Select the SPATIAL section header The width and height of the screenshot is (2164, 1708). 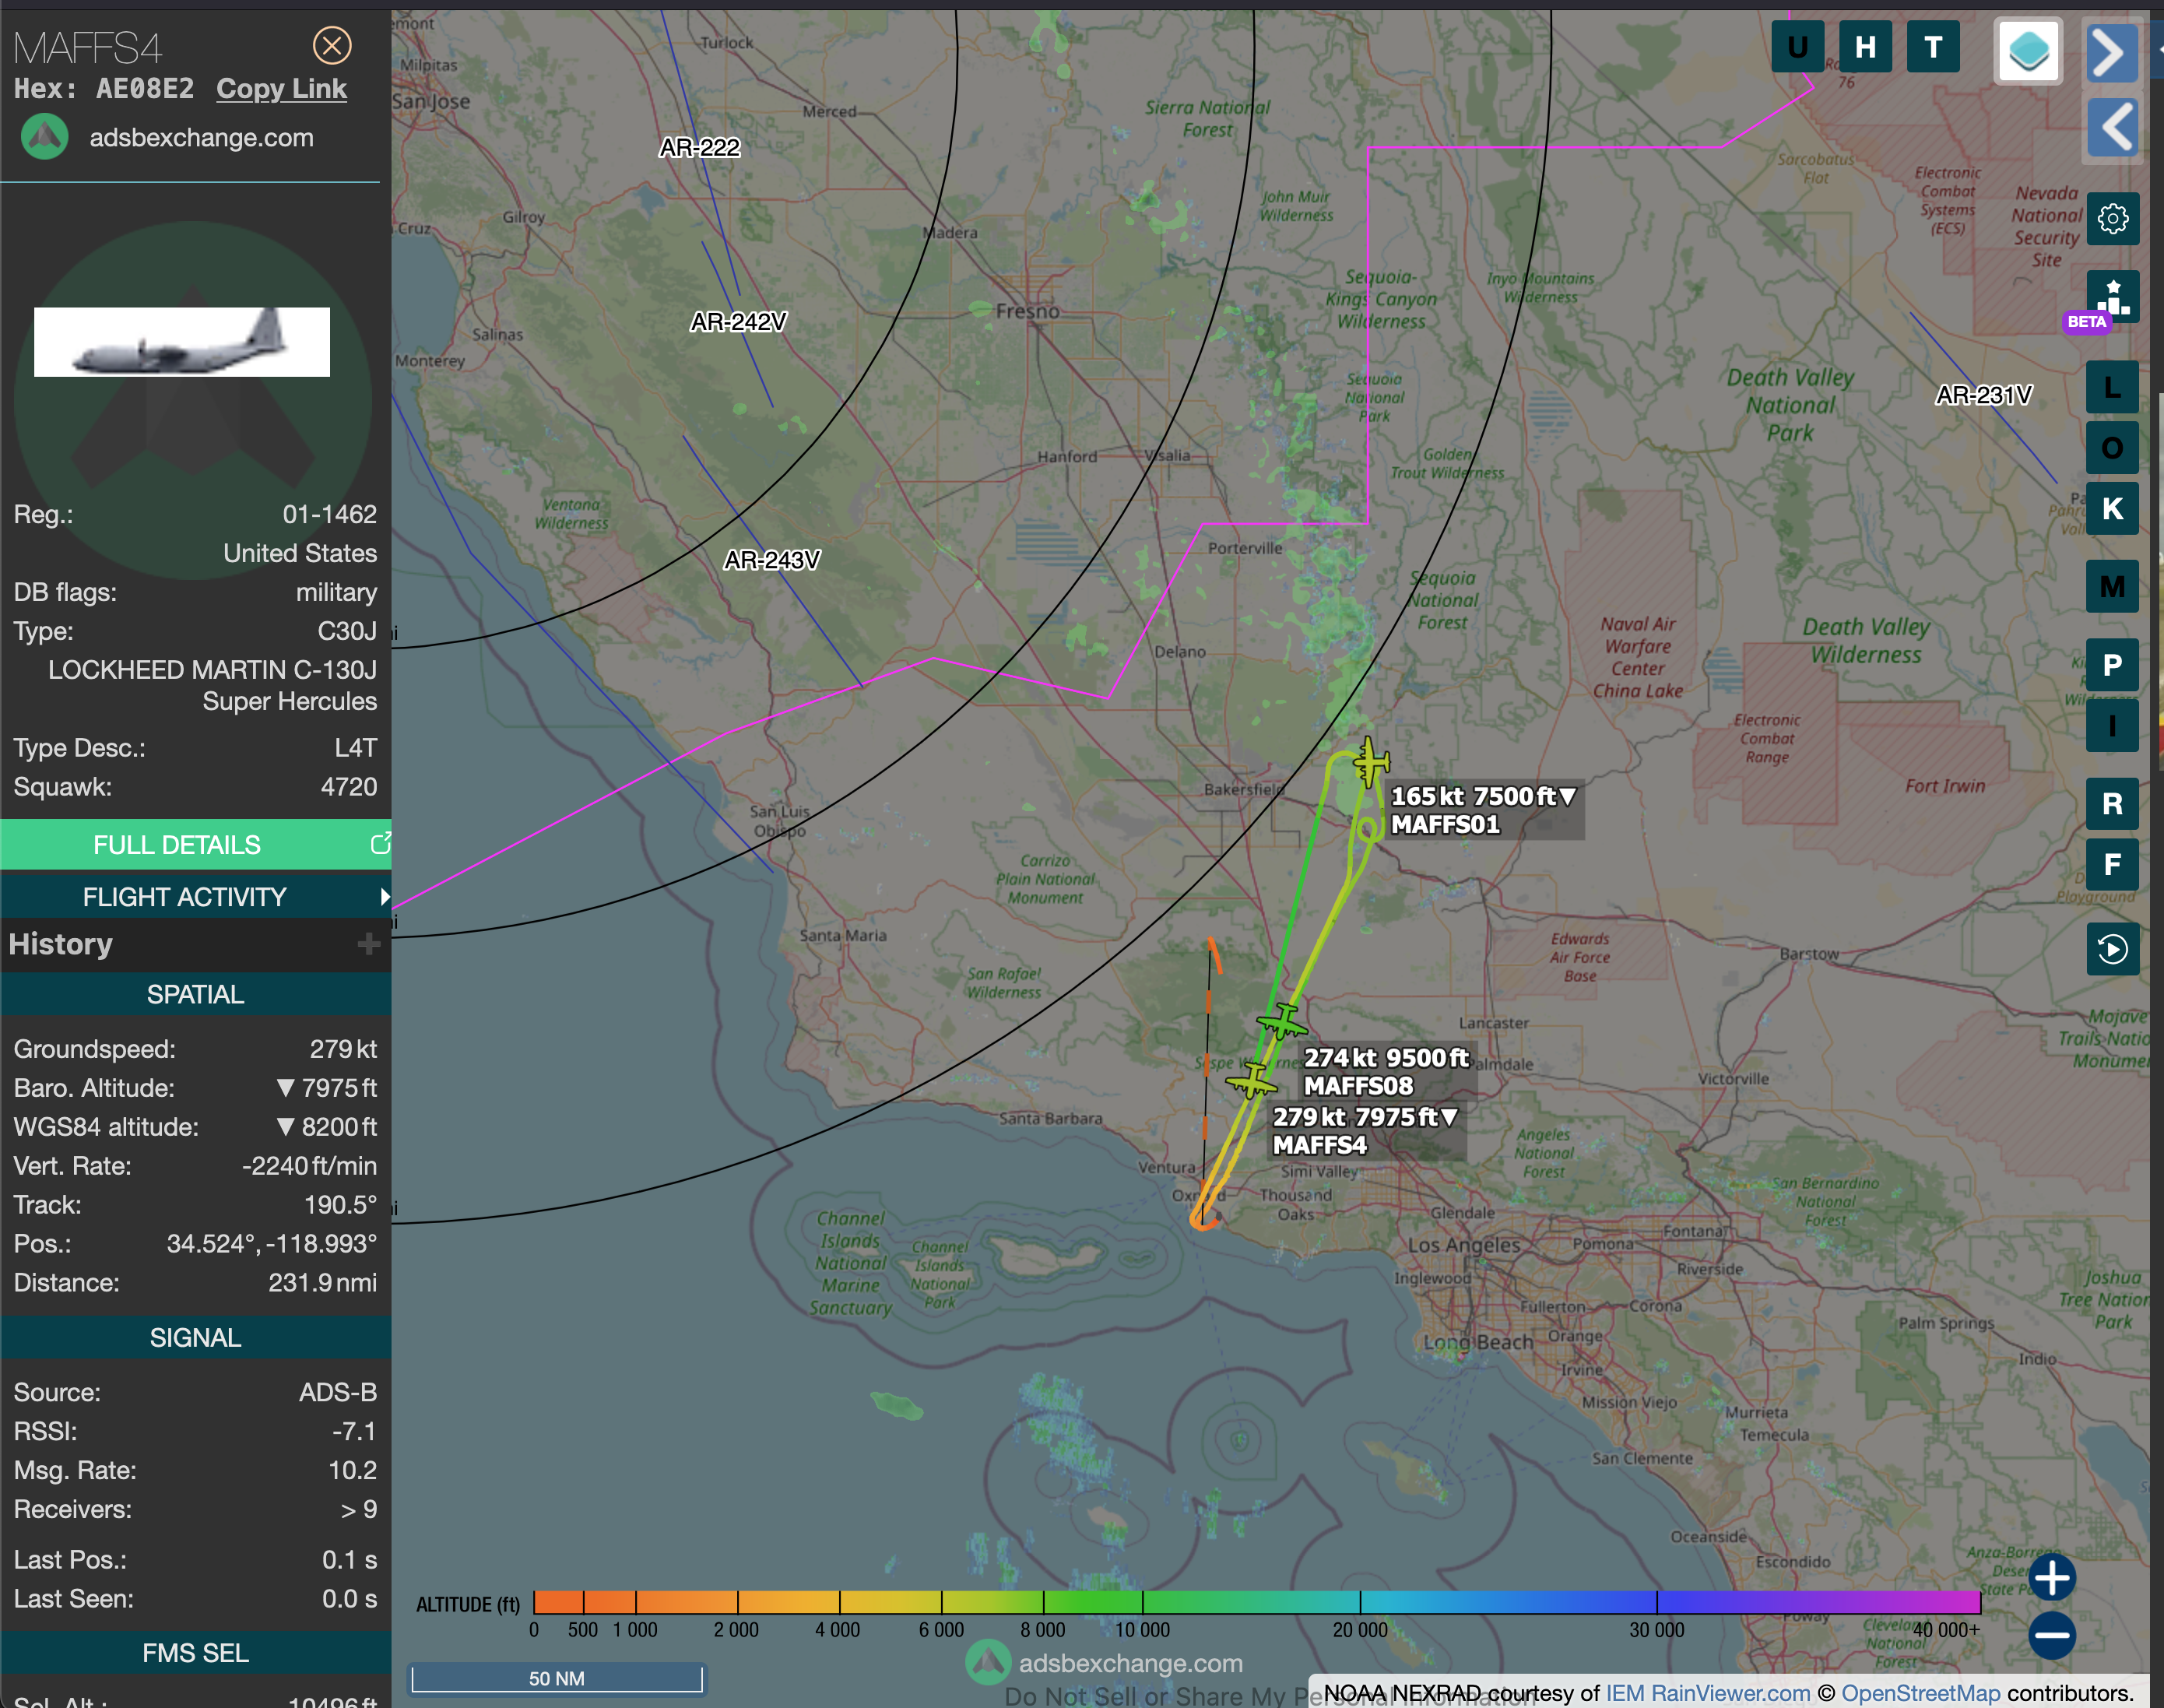point(196,994)
